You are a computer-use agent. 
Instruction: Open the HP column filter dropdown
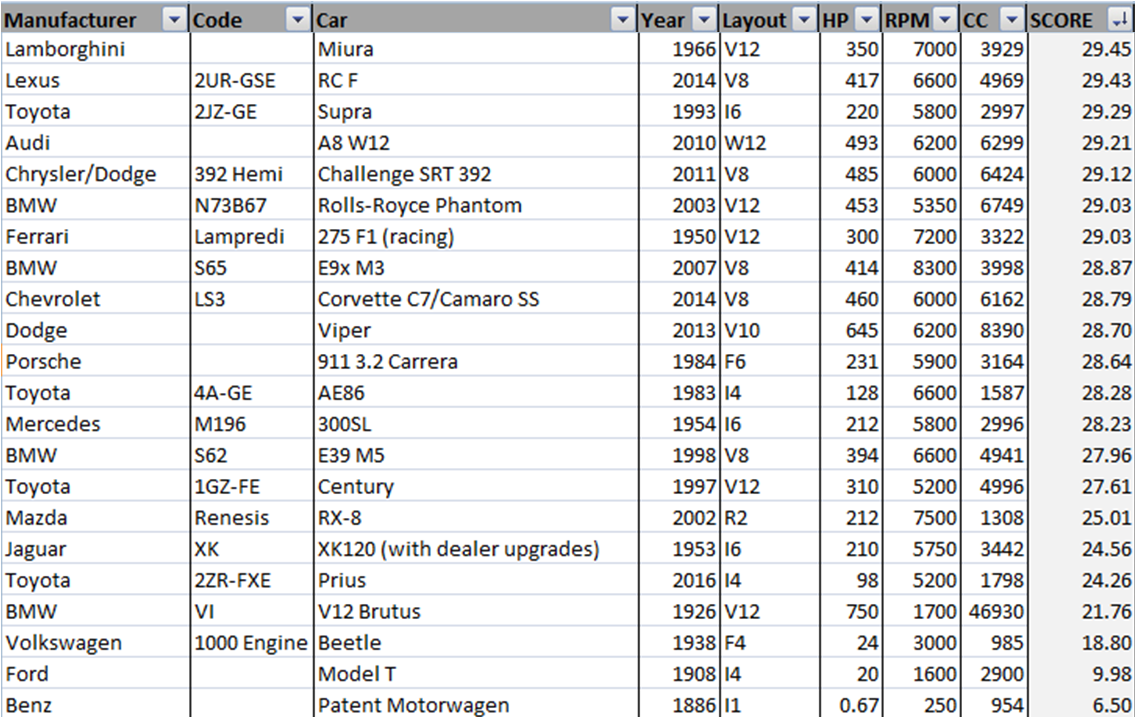pyautogui.click(x=866, y=20)
